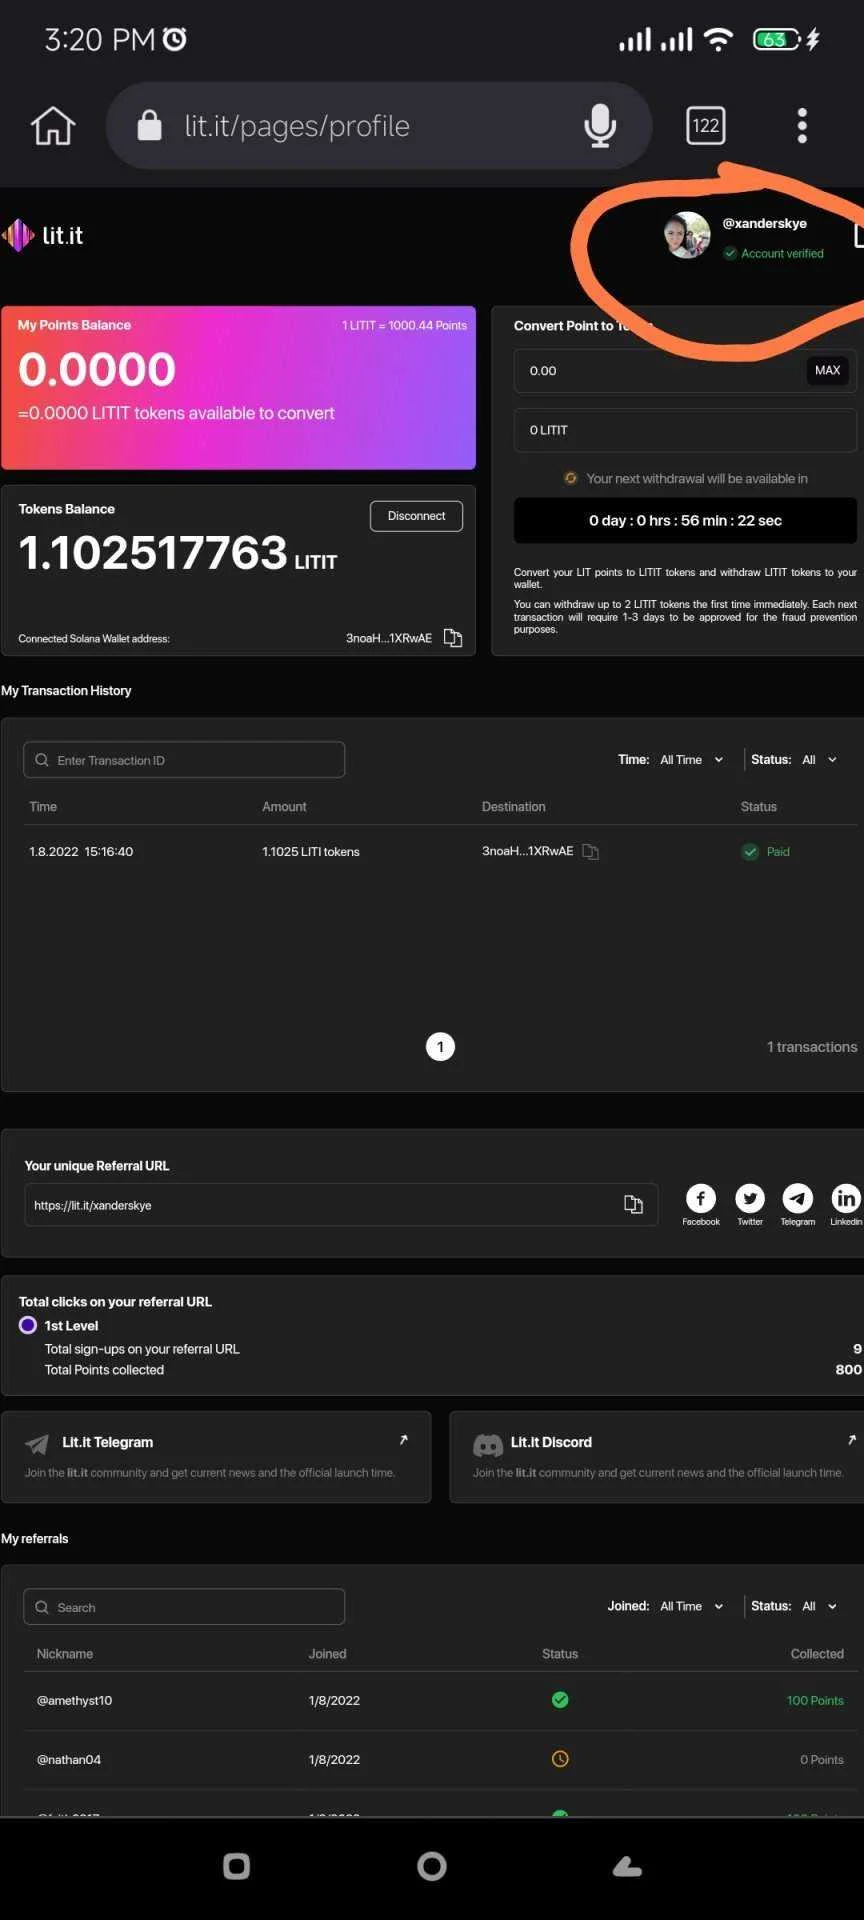Share referral link on Facebook
Image resolution: width=864 pixels, height=1920 pixels.
pos(701,1198)
